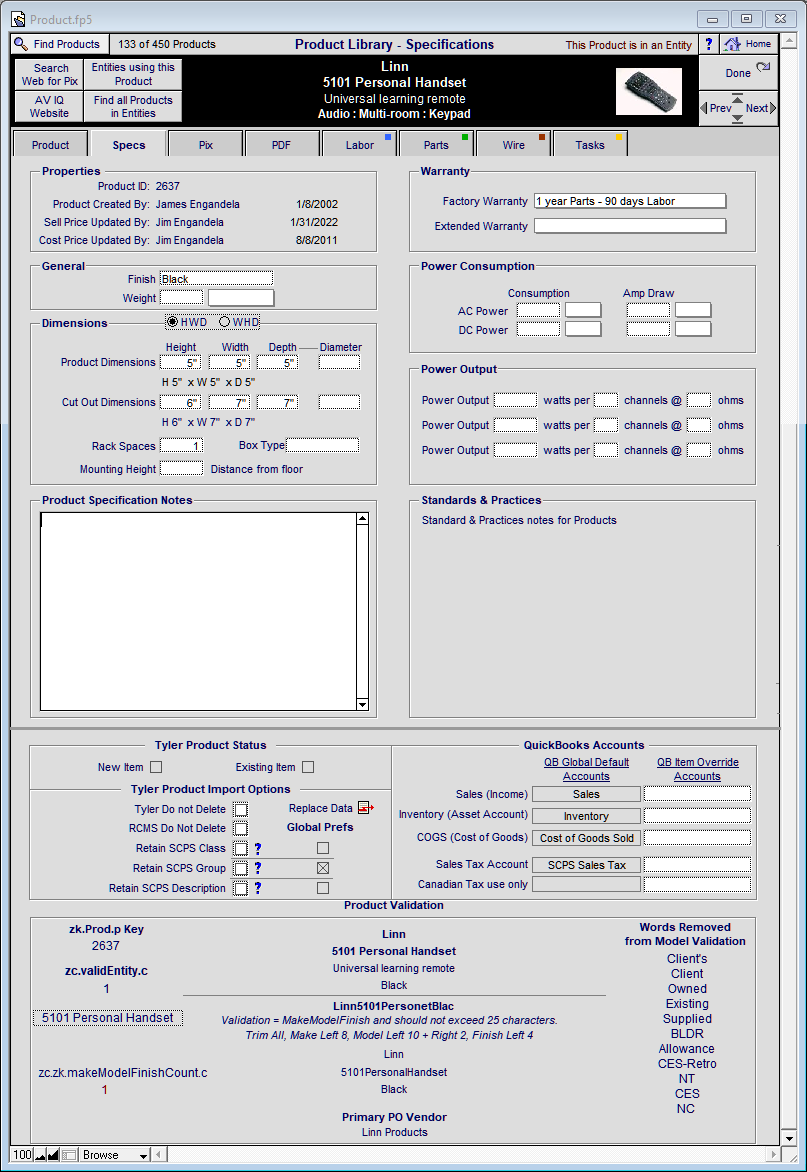This screenshot has width=807, height=1172.
Task: Select the HWD dimension order radio
Action: 173,322
